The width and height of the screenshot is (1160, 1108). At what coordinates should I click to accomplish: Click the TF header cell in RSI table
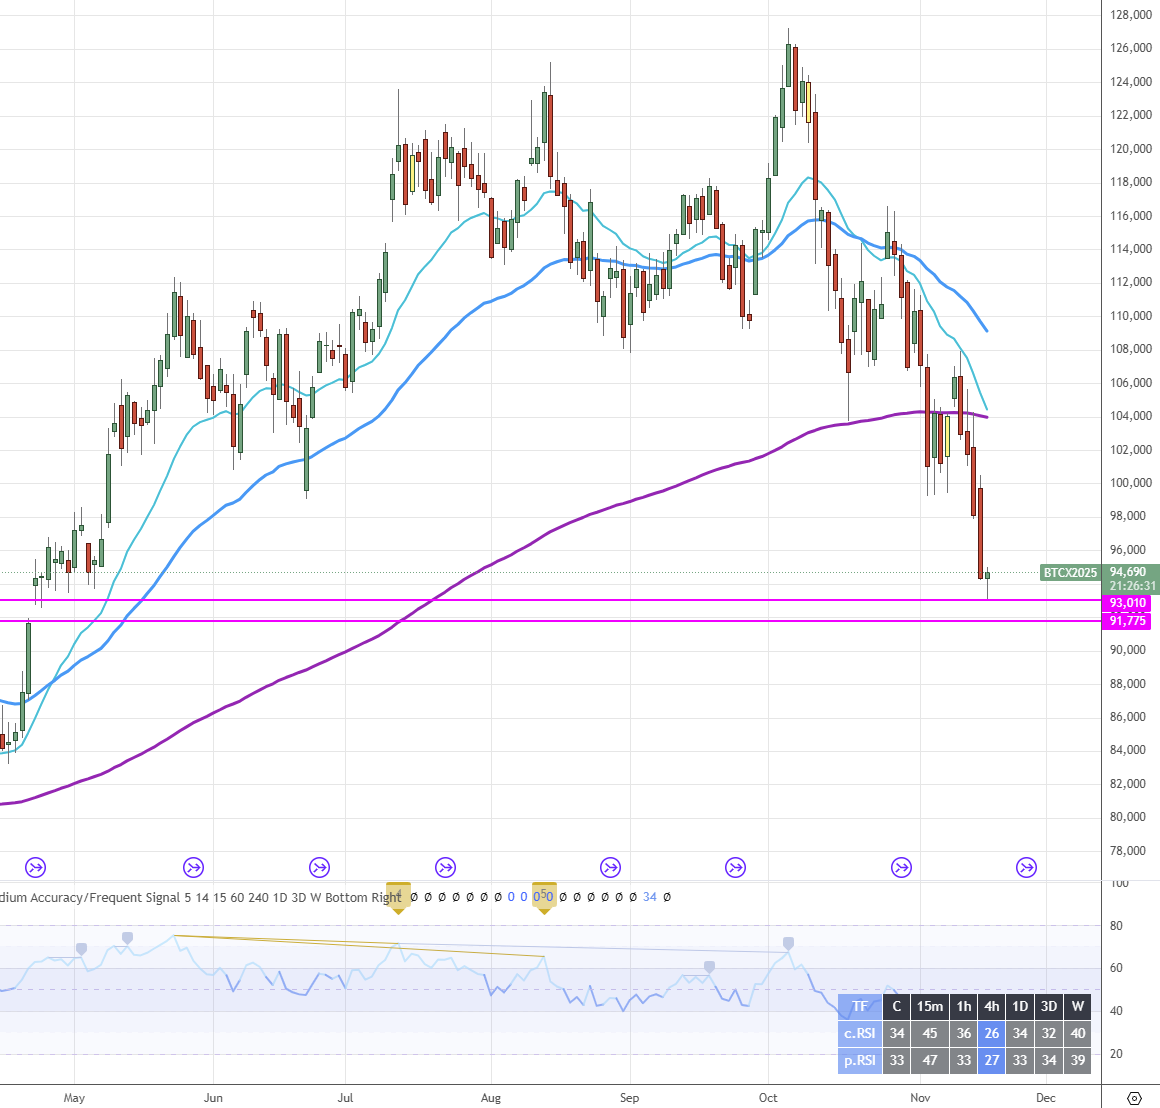click(860, 1006)
